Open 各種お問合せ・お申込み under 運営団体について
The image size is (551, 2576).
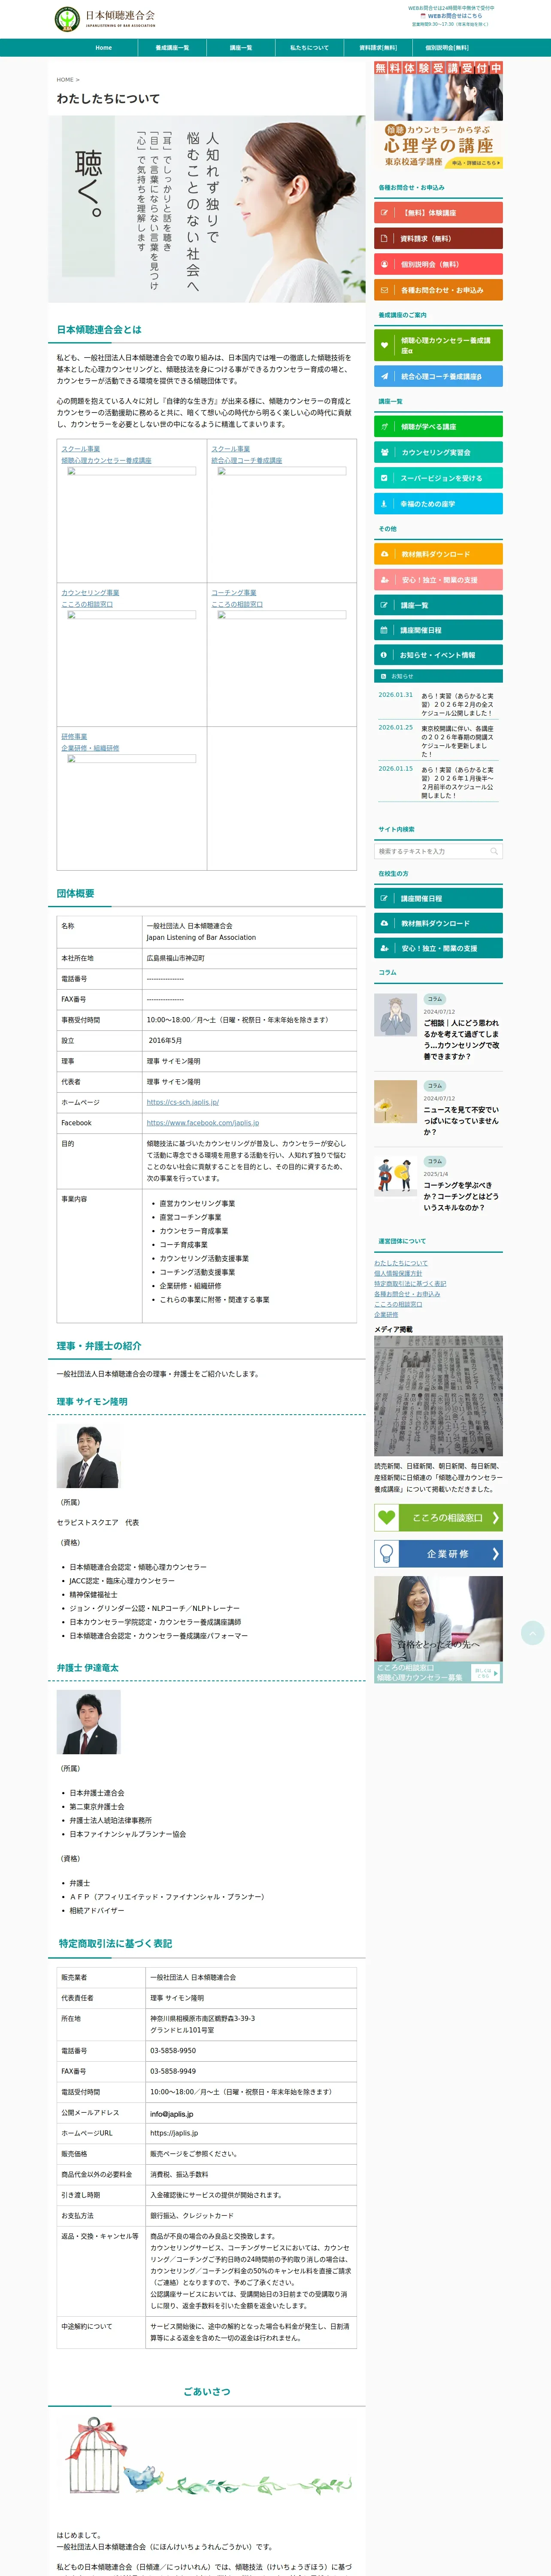point(407,1294)
